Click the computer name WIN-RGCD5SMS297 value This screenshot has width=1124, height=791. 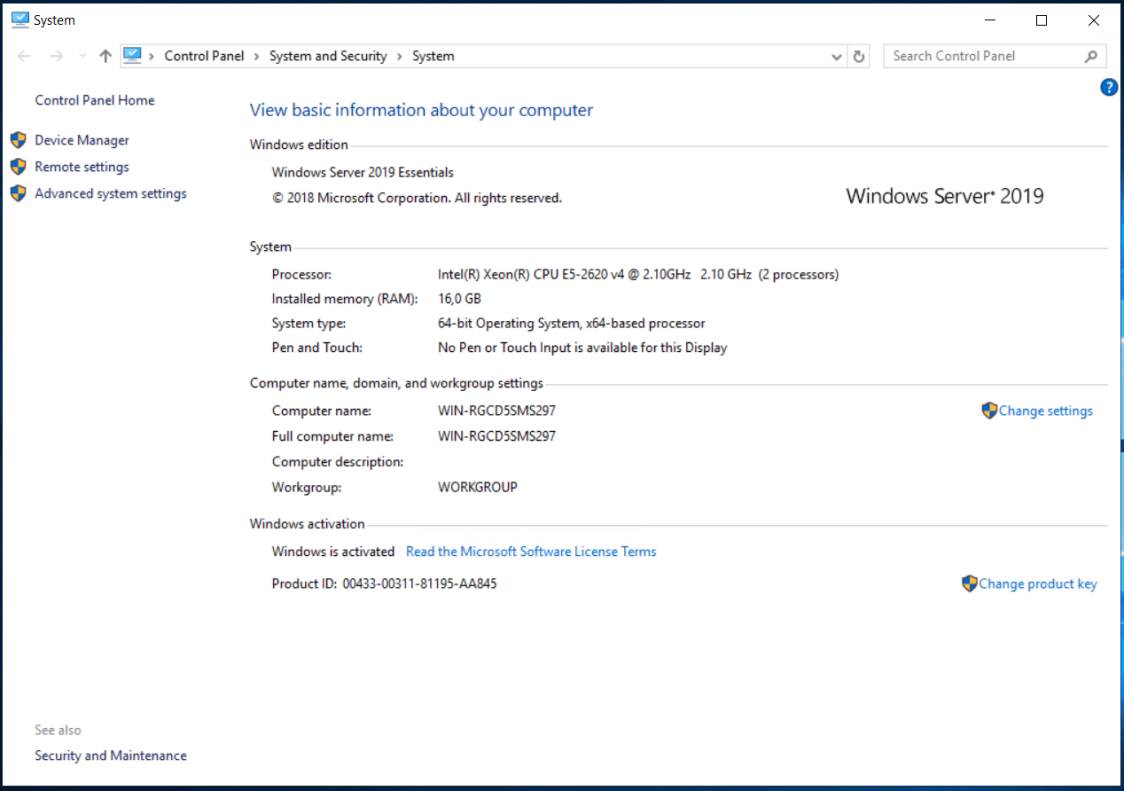point(497,411)
